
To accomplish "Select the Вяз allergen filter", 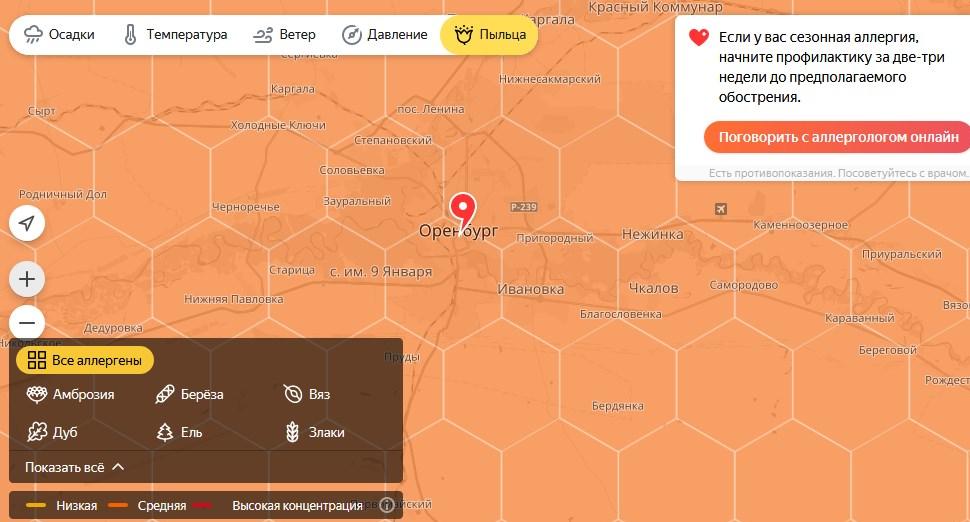I will 307,395.
